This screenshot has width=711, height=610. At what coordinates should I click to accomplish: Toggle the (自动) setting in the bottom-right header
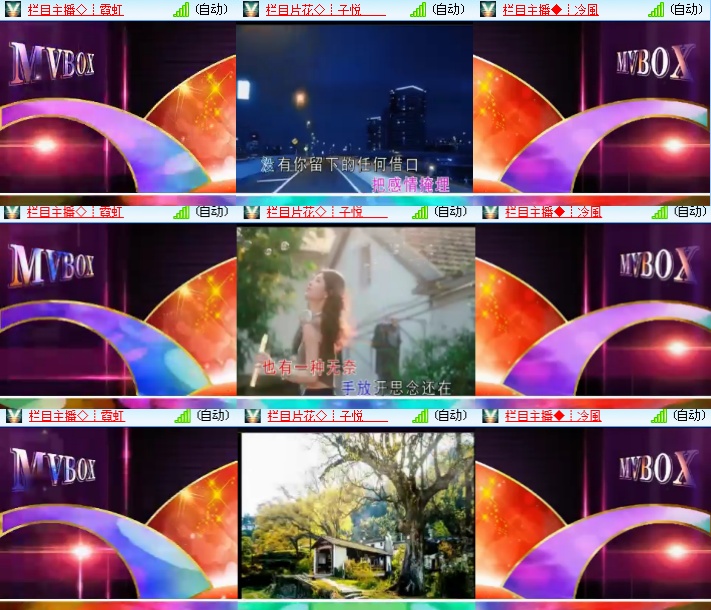tap(688, 415)
